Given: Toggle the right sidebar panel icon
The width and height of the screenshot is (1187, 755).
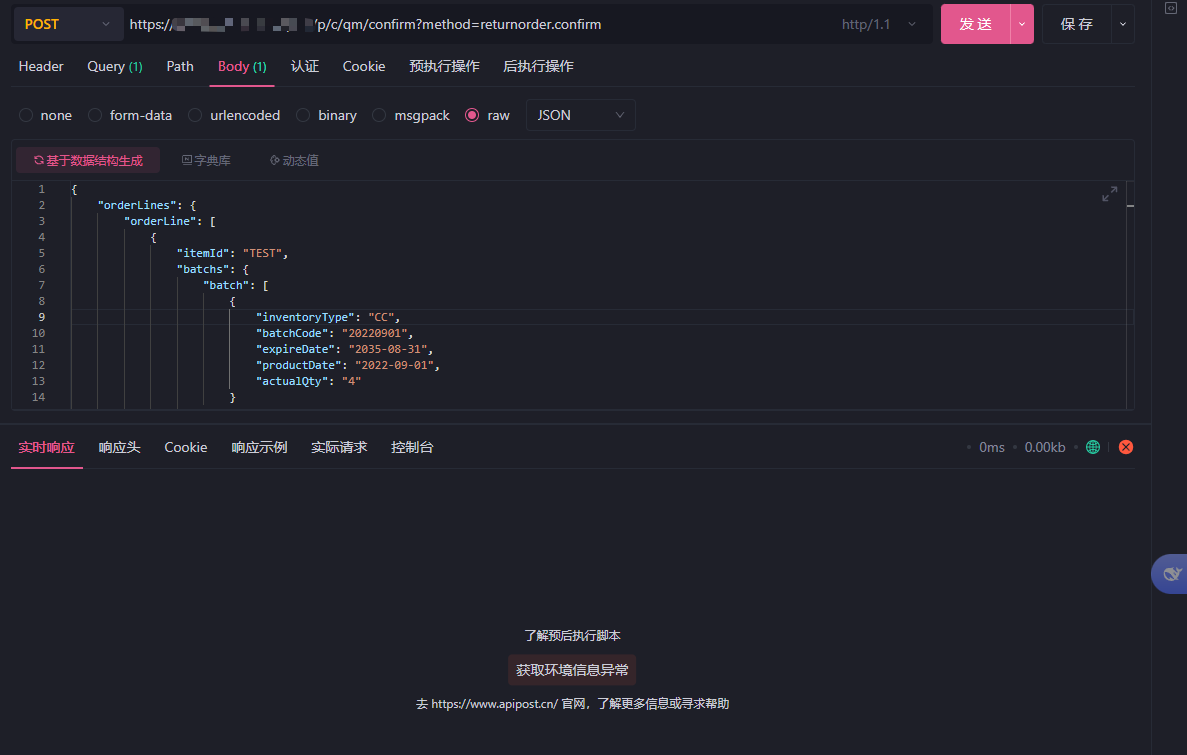Looking at the screenshot, I should click(x=1170, y=8).
